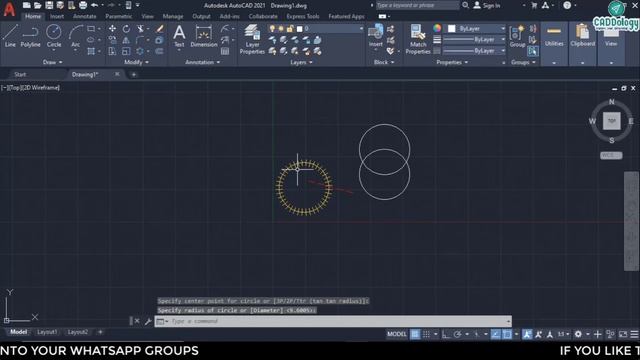This screenshot has width=640, height=360.
Task: Click the keyword search box
Action: [417, 5]
